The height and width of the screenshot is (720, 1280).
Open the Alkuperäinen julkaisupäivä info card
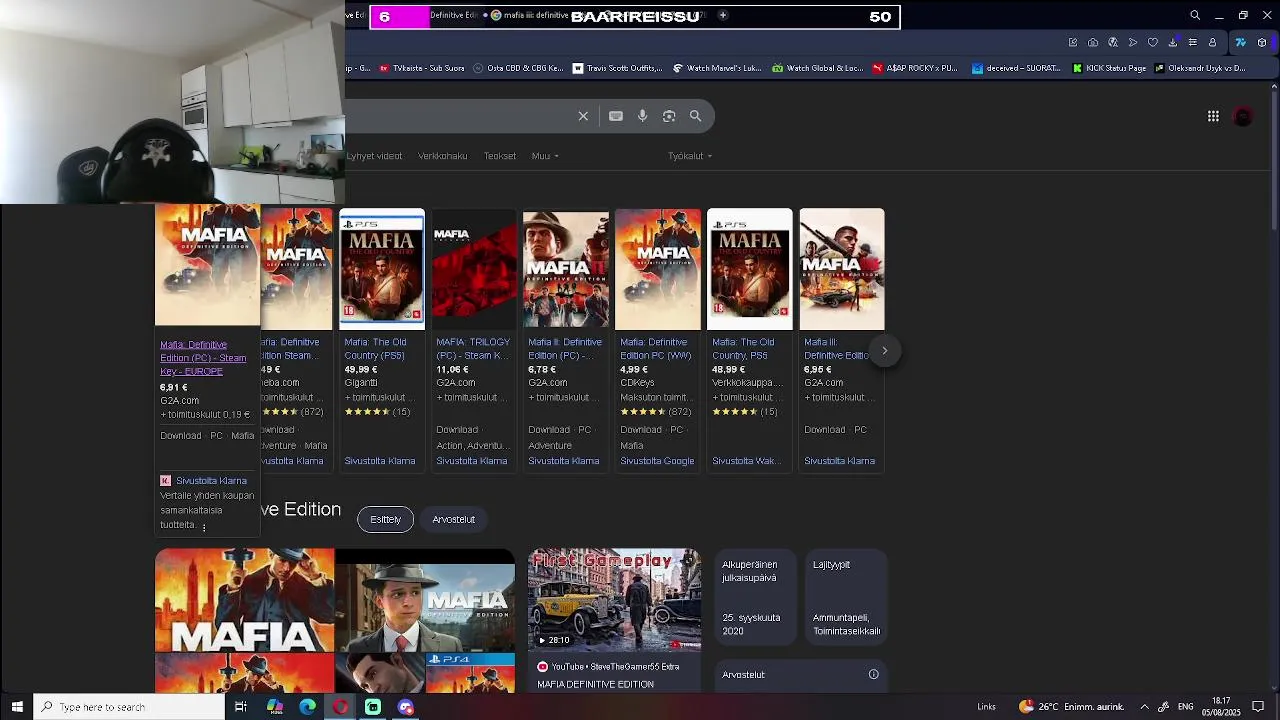pos(755,597)
